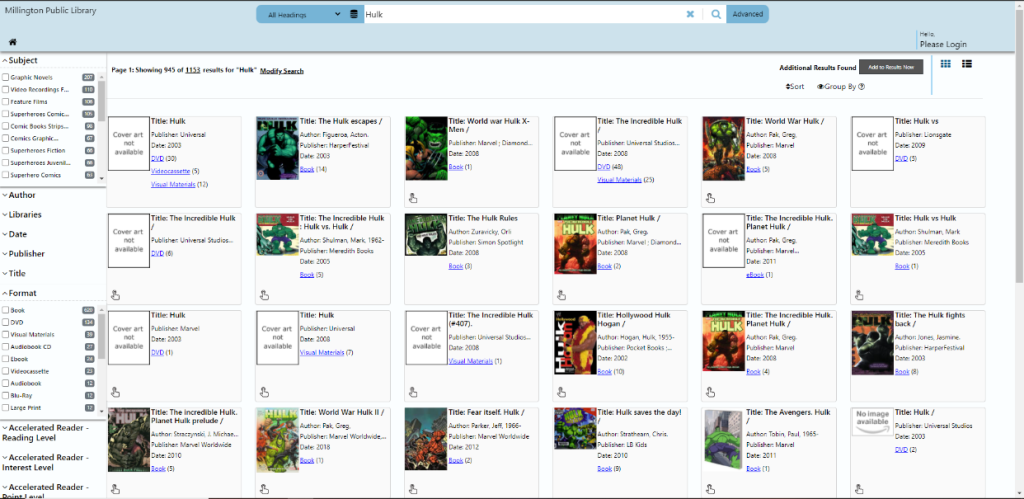Click the home icon
1024x499 pixels.
[x=13, y=42]
